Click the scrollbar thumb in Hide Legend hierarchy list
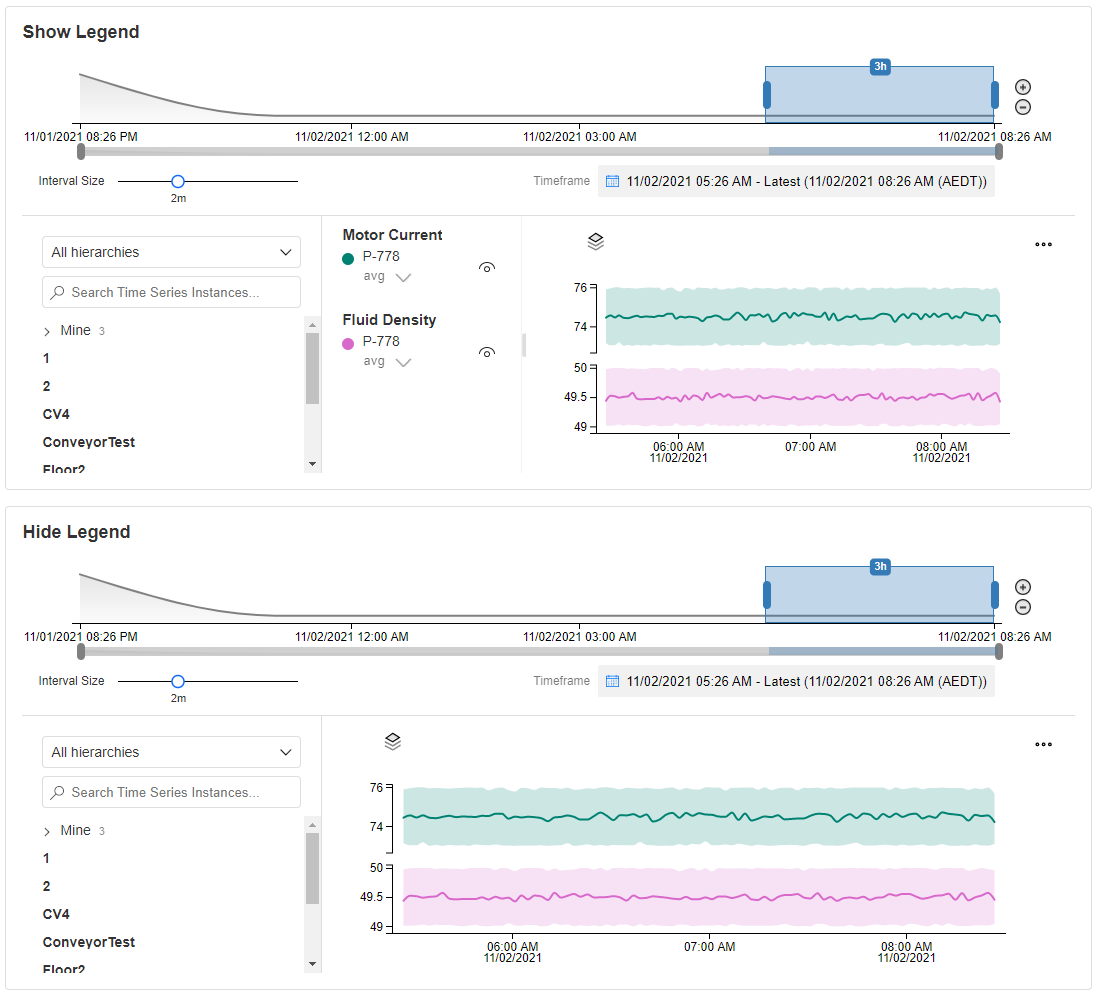The height and width of the screenshot is (995, 1097). 313,869
